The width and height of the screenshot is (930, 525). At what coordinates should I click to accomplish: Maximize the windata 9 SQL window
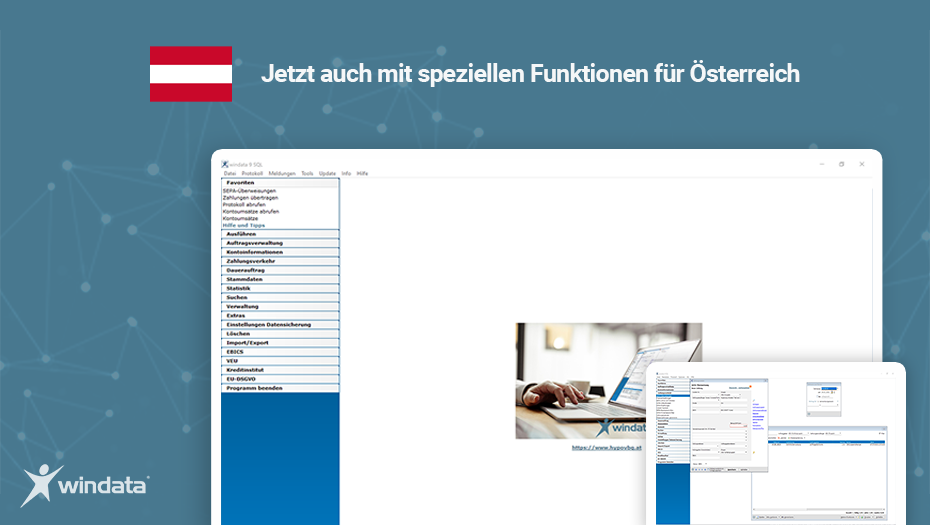point(842,164)
